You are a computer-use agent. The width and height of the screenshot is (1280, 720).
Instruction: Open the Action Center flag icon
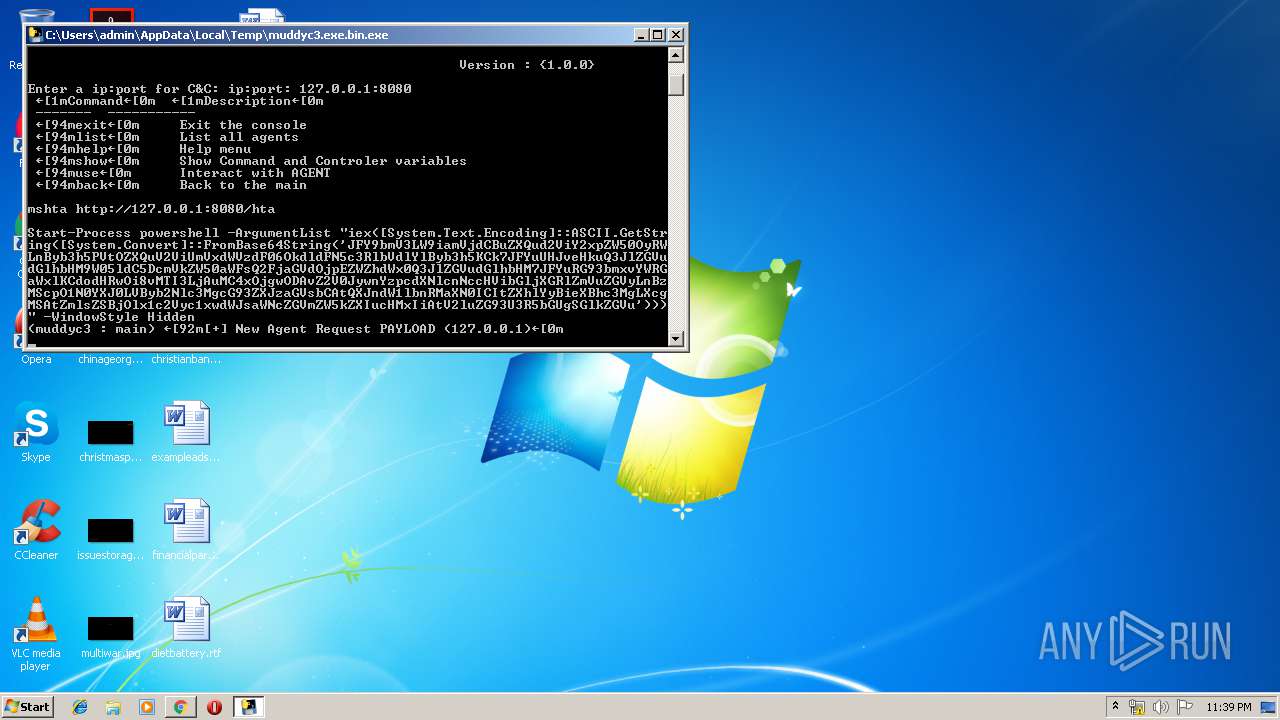pos(1183,707)
